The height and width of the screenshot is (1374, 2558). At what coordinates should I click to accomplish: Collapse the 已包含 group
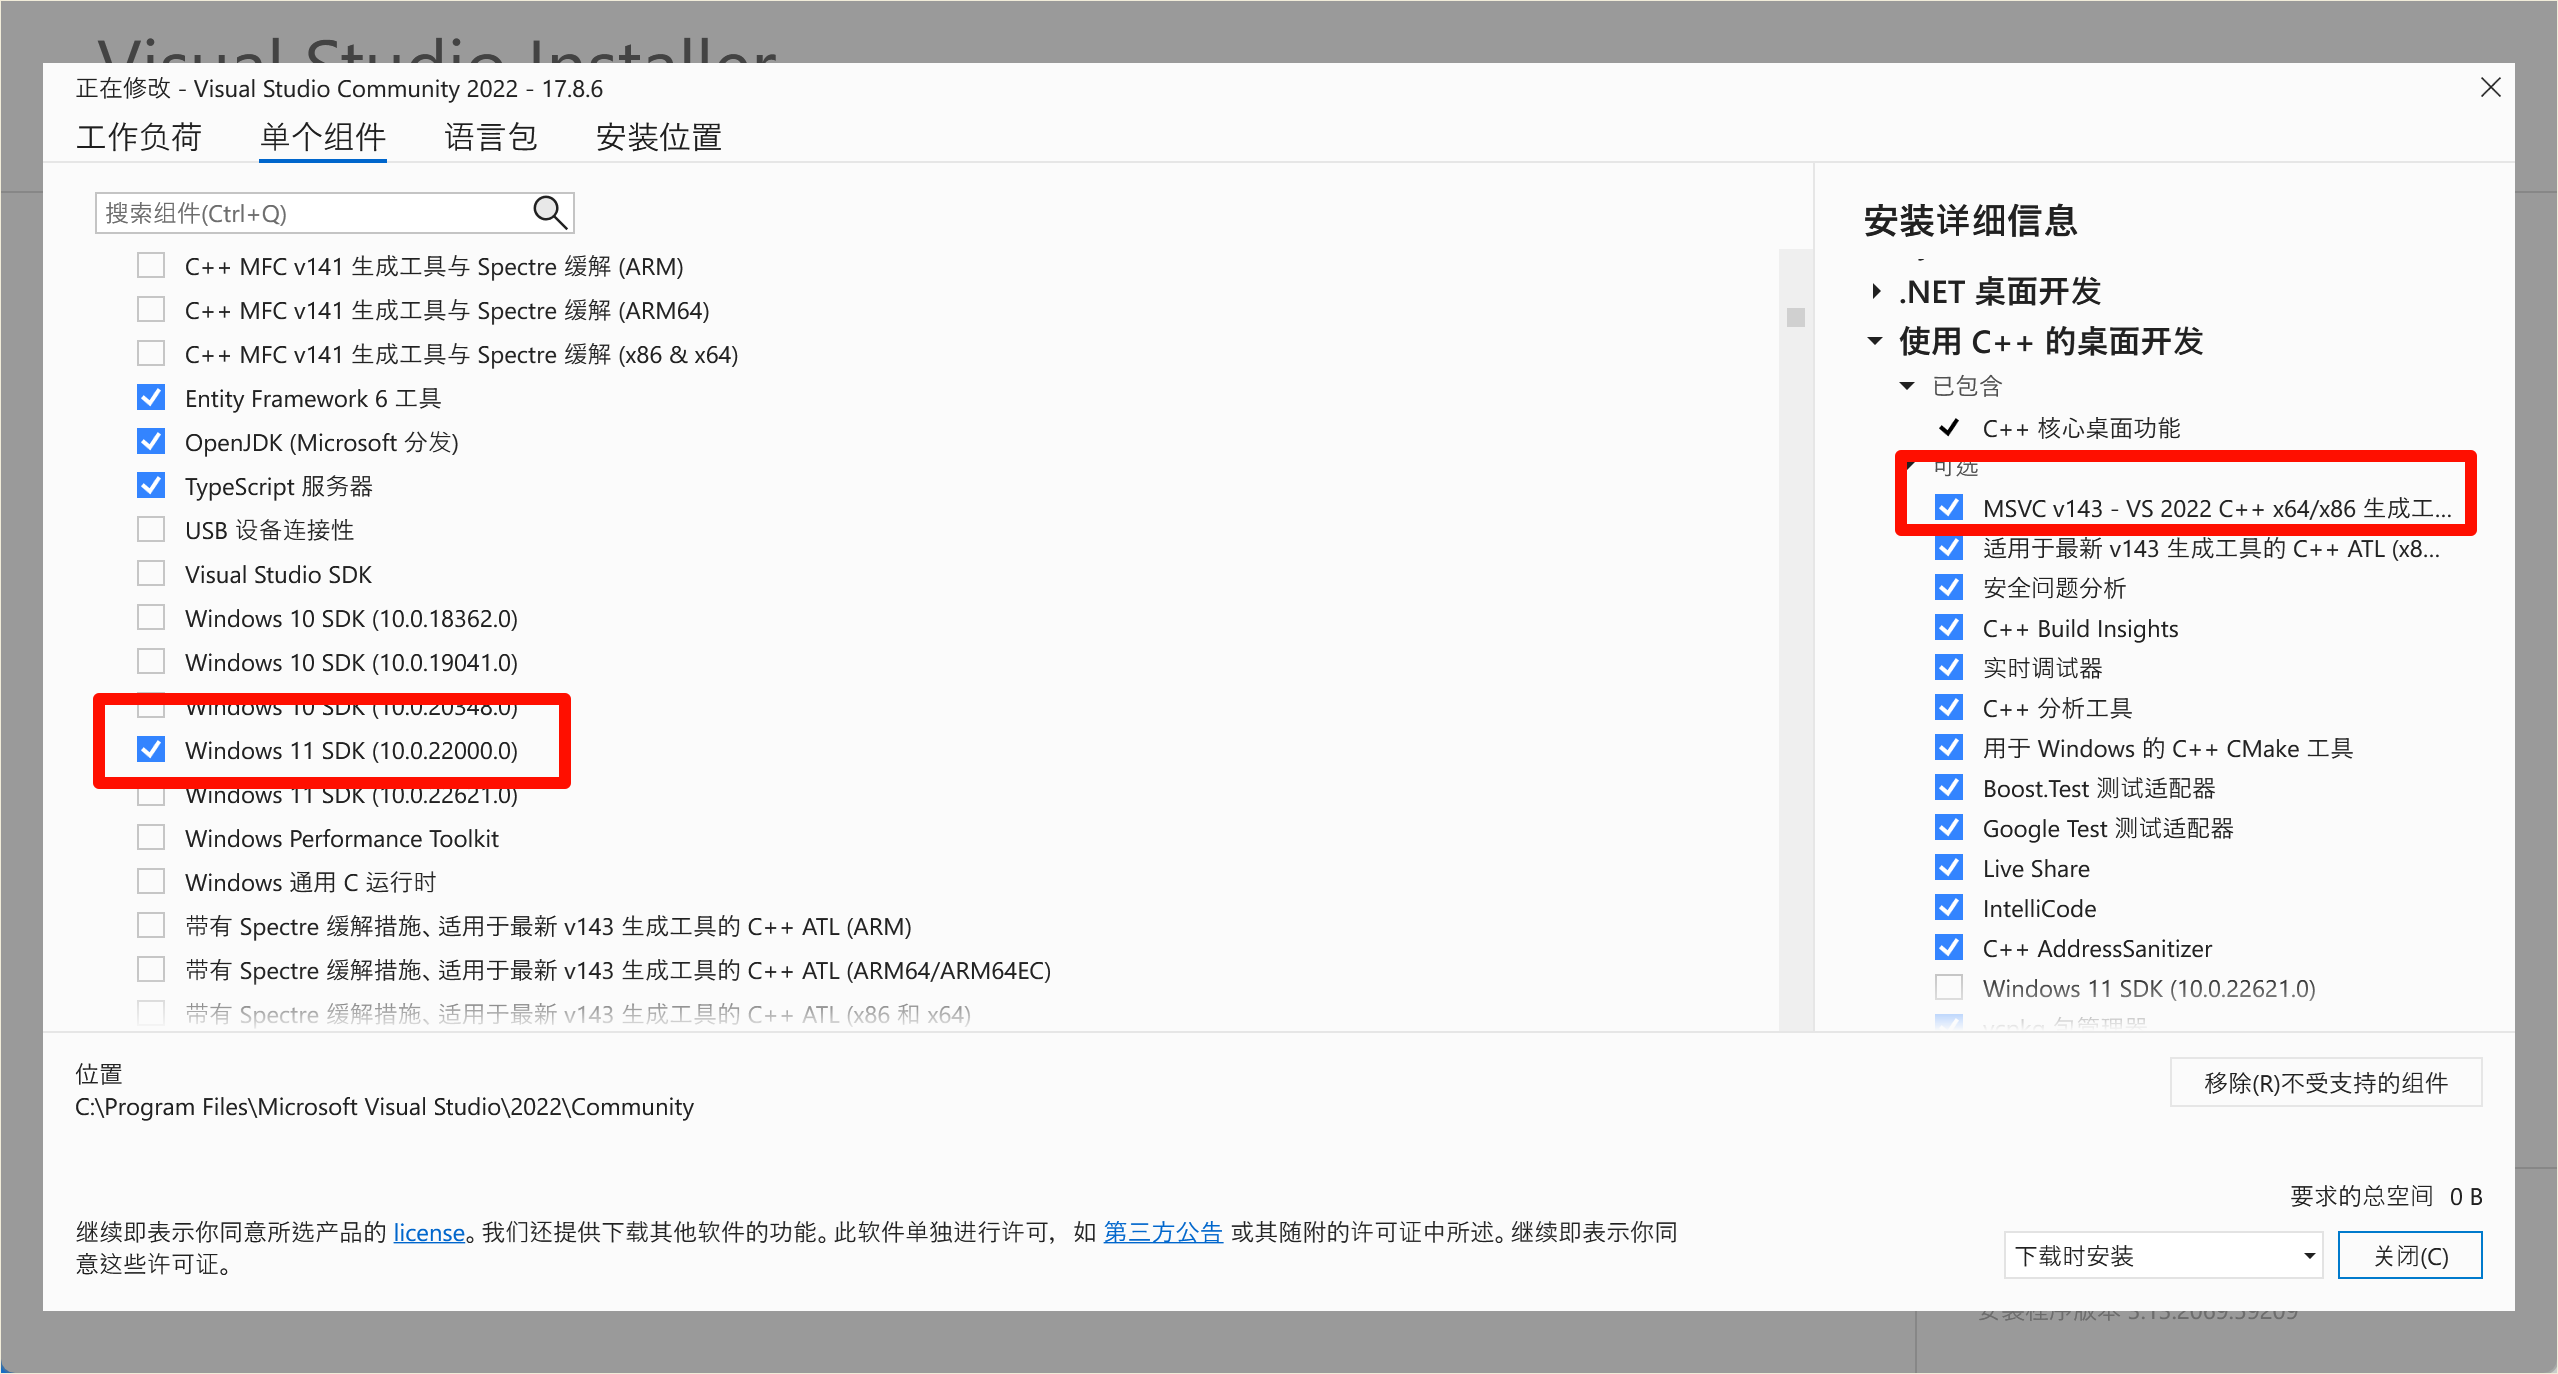[x=1907, y=386]
